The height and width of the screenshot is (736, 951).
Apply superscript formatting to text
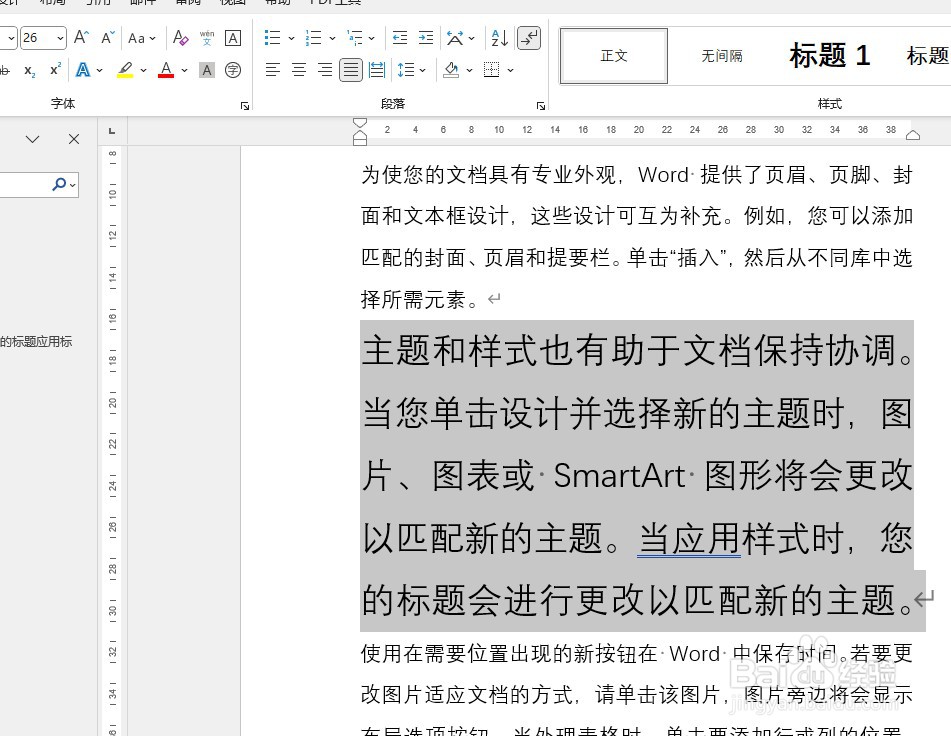(54, 68)
